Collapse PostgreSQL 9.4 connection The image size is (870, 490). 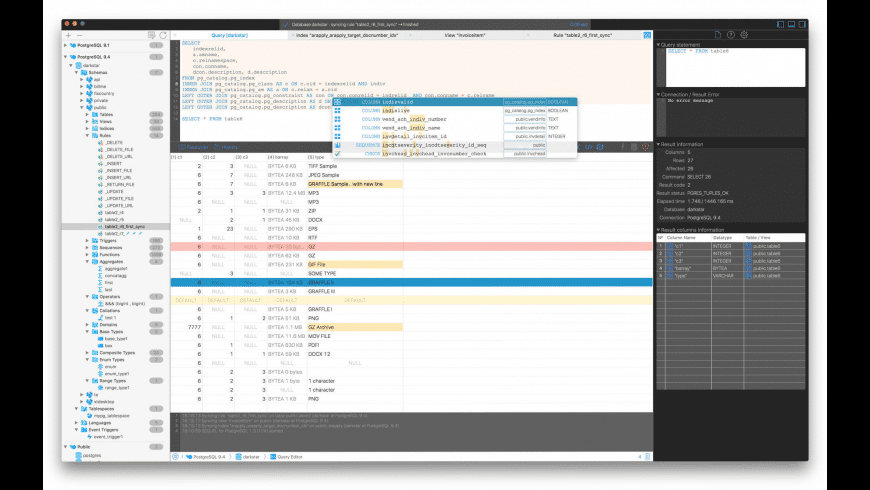65,57
